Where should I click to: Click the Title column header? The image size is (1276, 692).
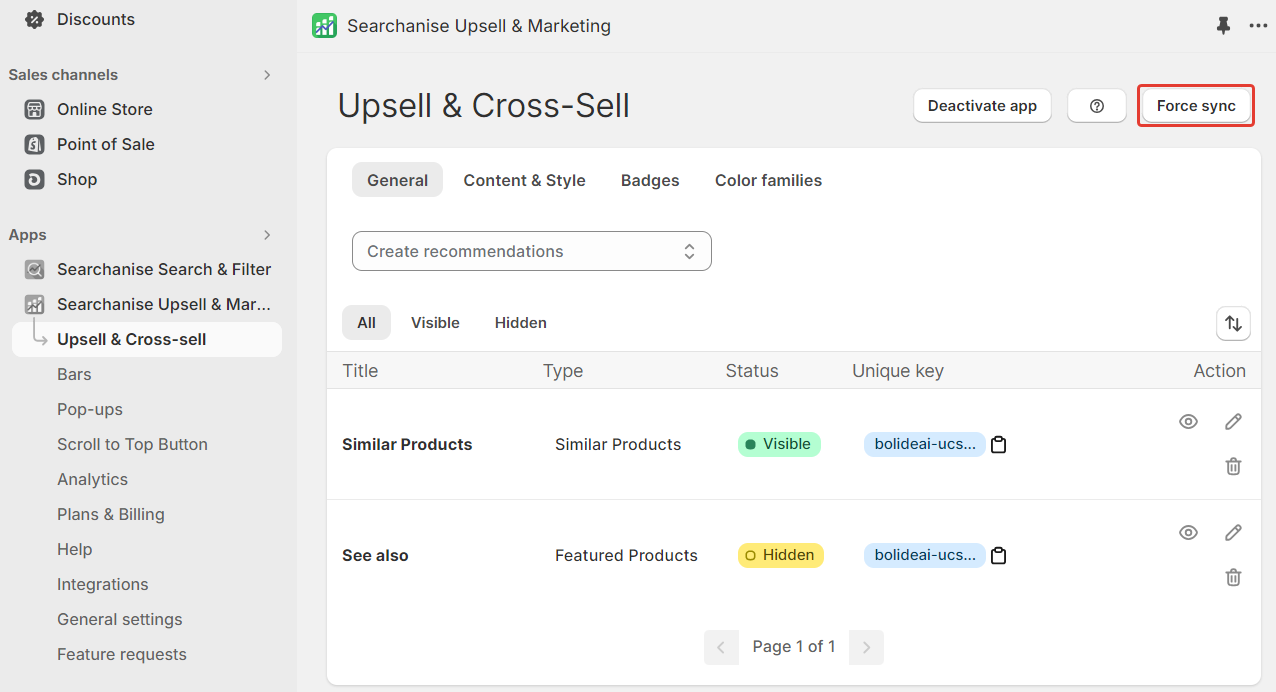point(360,371)
